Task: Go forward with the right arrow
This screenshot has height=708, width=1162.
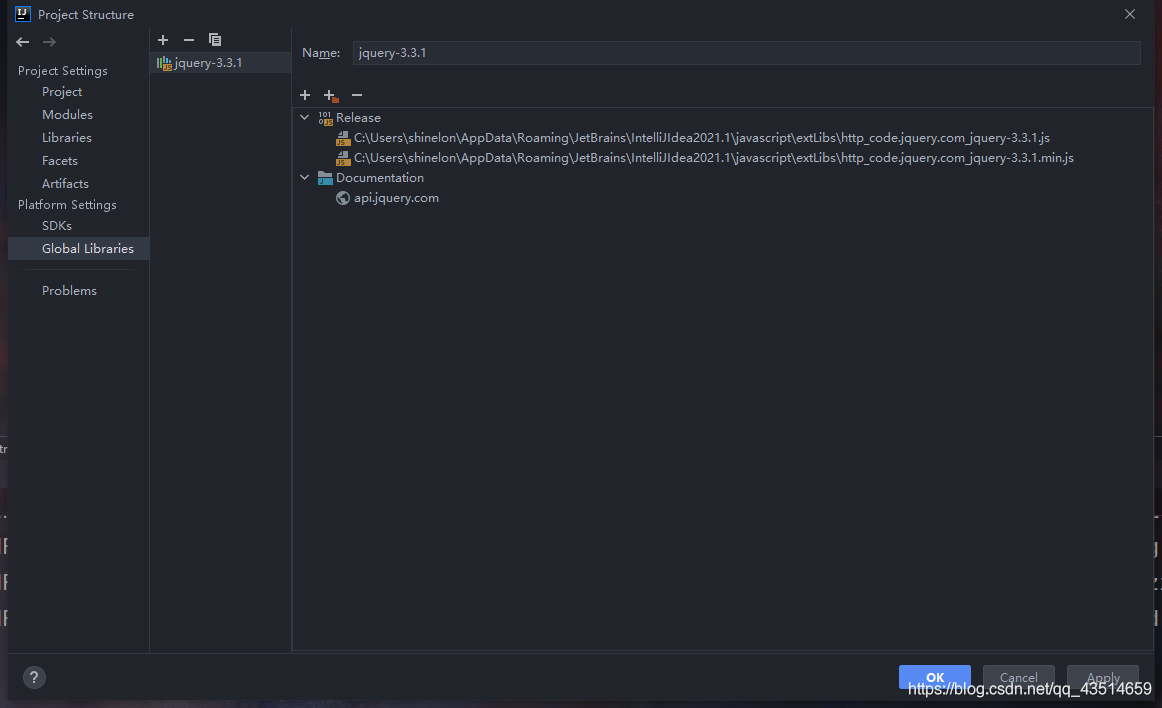Action: pos(49,42)
